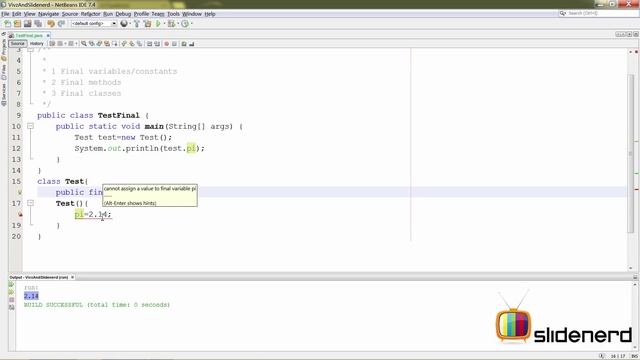Viewport: 640px width, 360px height.
Task: Re-run the program from the Output panel
Action: 11,284
